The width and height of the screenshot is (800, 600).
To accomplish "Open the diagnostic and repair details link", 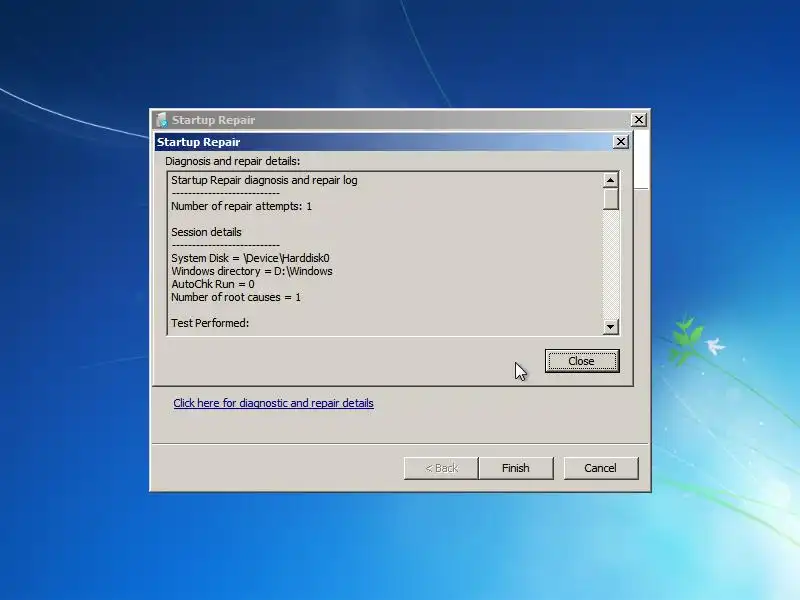I will (273, 403).
